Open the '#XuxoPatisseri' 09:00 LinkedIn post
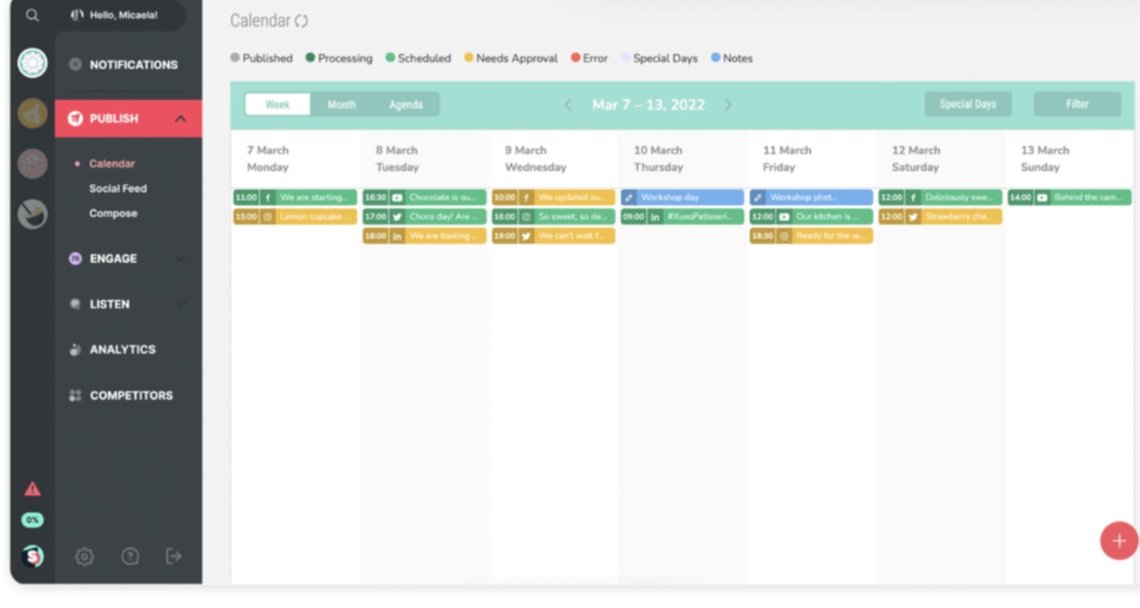This screenshot has width=1140, height=608. pyautogui.click(x=683, y=217)
